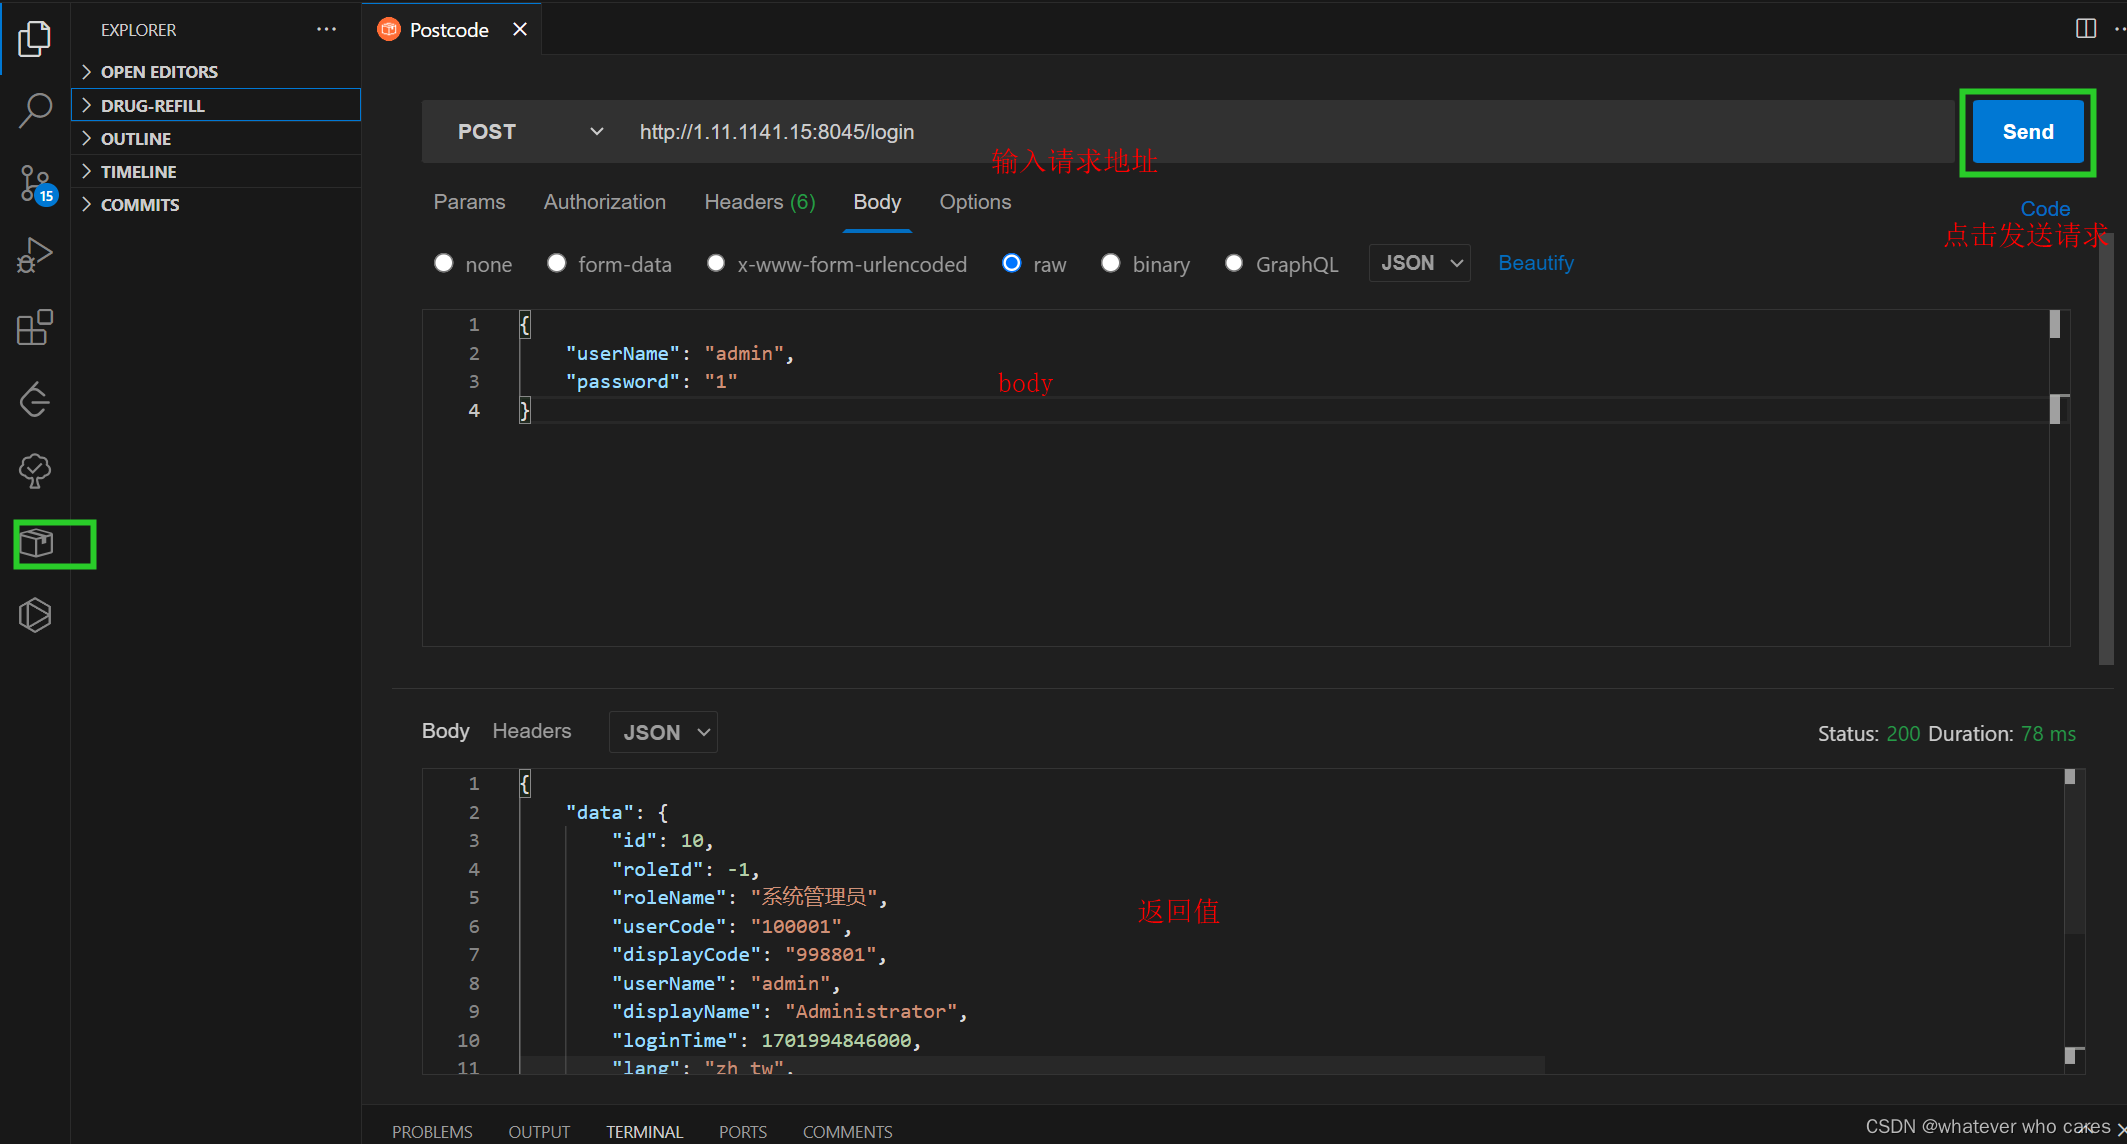2127x1144 pixels.
Task: Select the x-www-form-urlencoded body option
Action: (x=716, y=263)
